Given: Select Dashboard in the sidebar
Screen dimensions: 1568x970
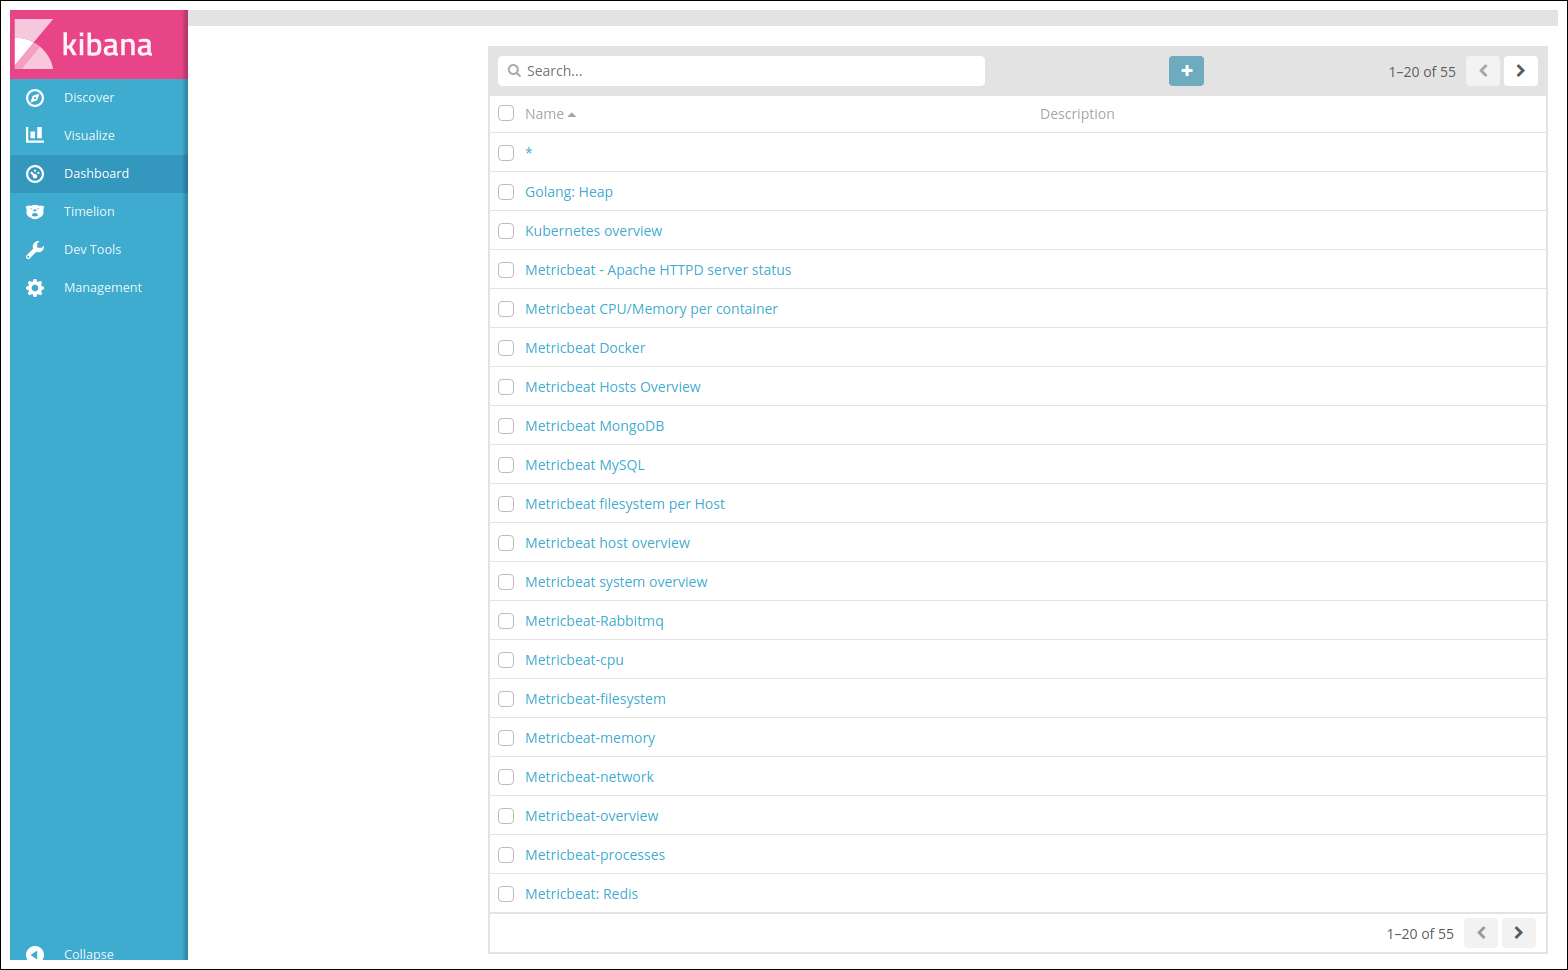Looking at the screenshot, I should point(96,173).
